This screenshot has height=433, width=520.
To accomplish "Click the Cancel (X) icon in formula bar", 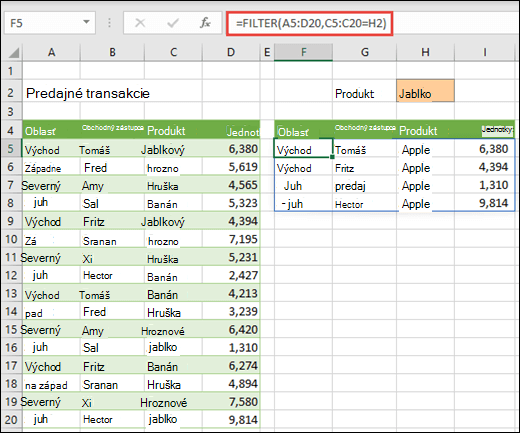I will [140, 23].
